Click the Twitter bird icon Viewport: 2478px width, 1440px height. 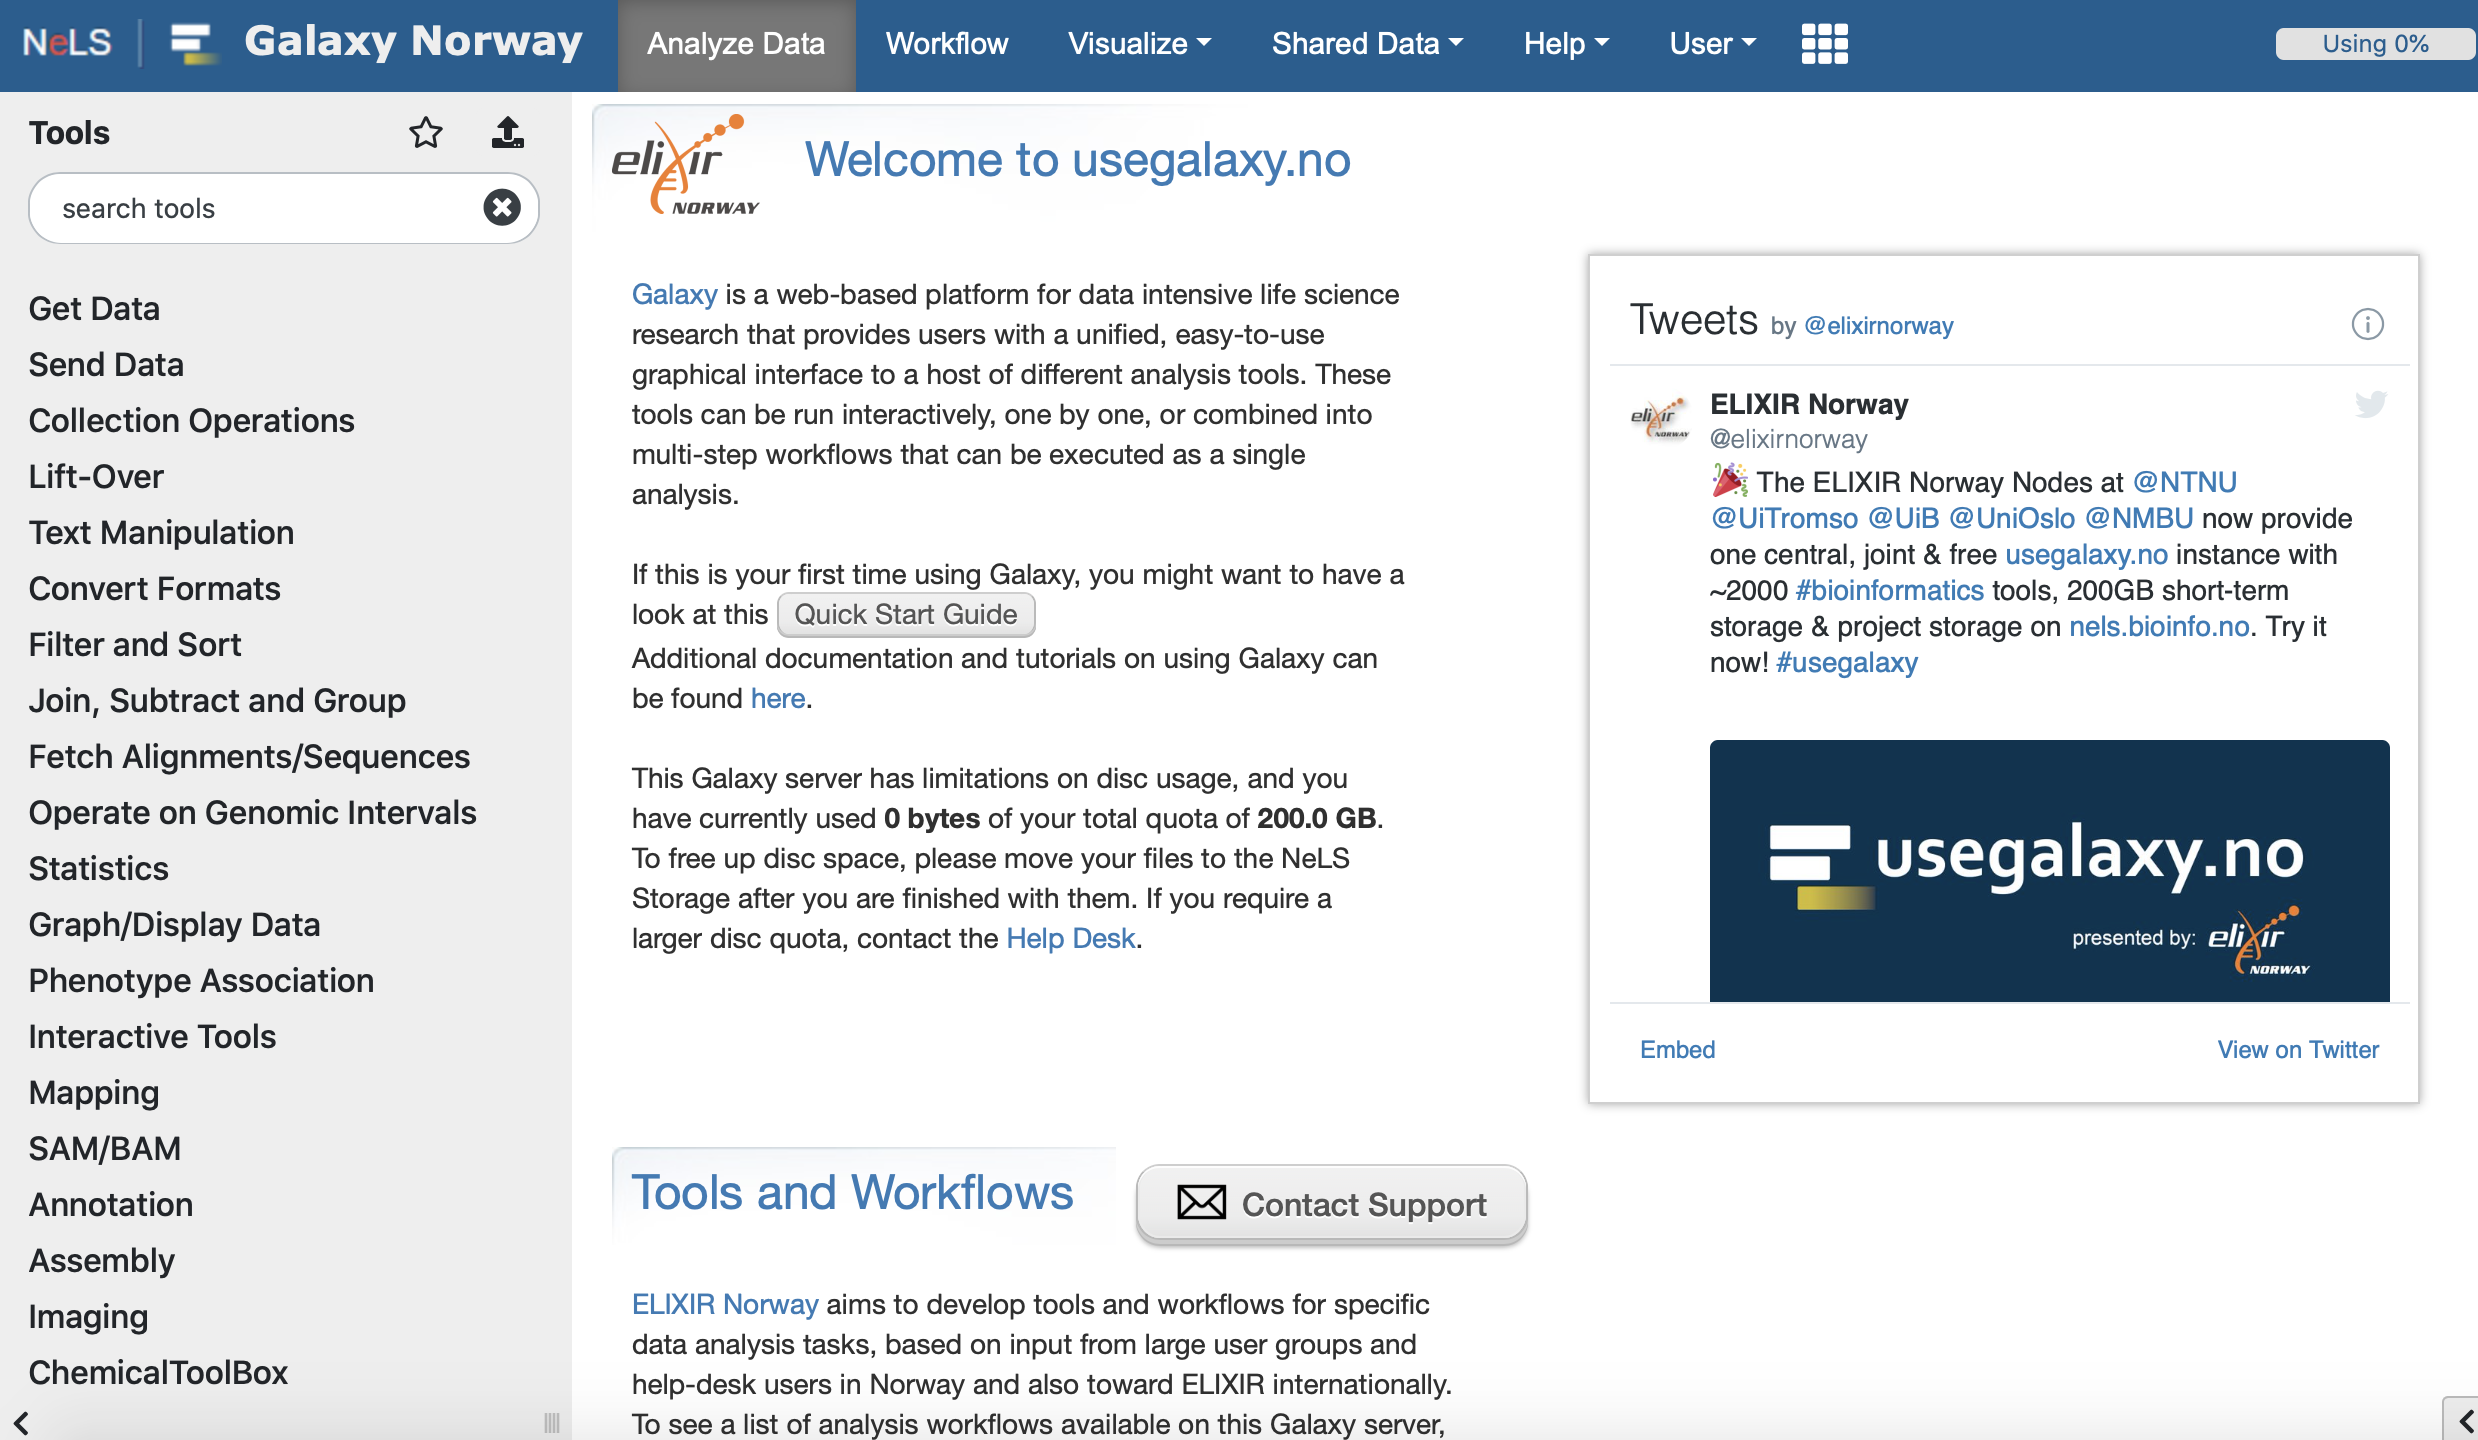tap(2371, 404)
